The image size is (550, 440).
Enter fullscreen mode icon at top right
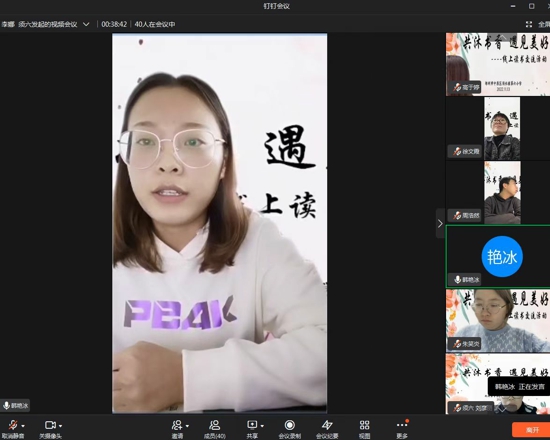point(529,24)
